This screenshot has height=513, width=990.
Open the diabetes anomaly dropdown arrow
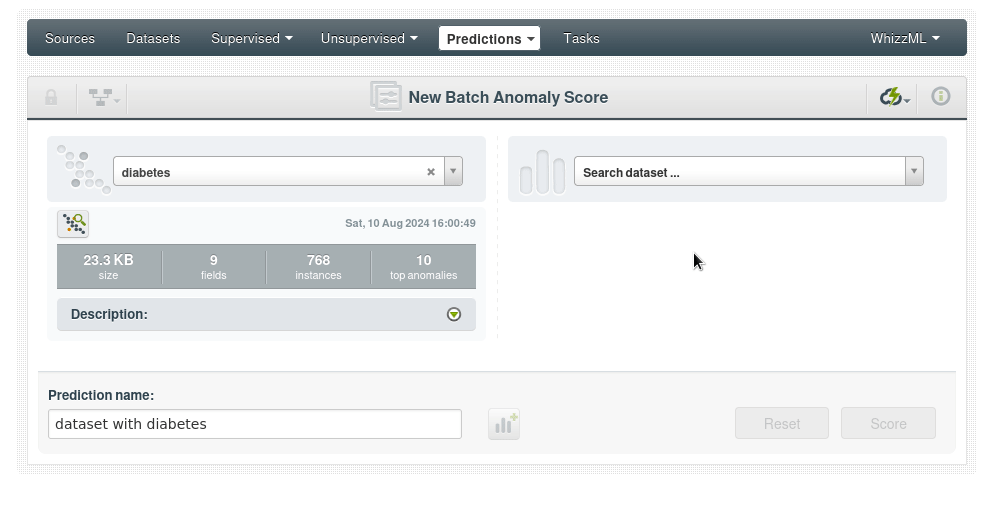coord(453,172)
